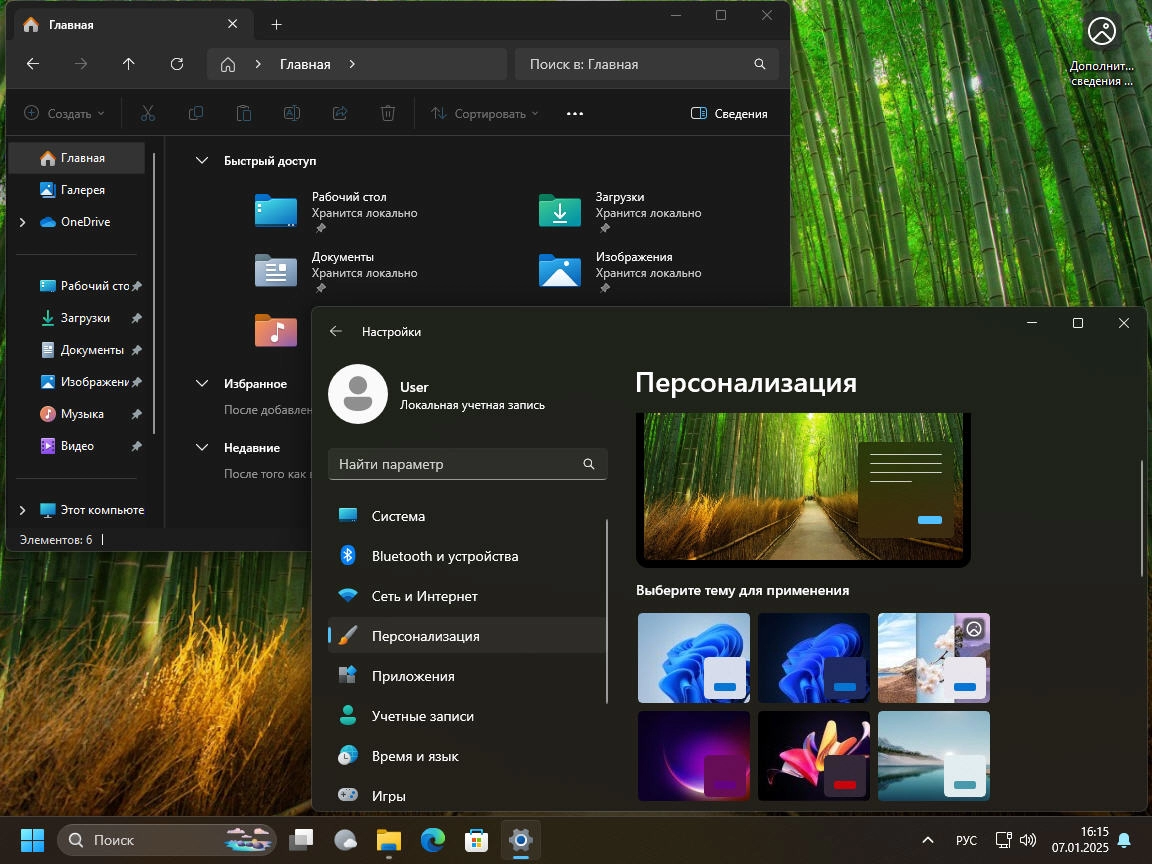Screen dimensions: 1152x864
Task: Click the Windows Start button
Action: pos(32,840)
